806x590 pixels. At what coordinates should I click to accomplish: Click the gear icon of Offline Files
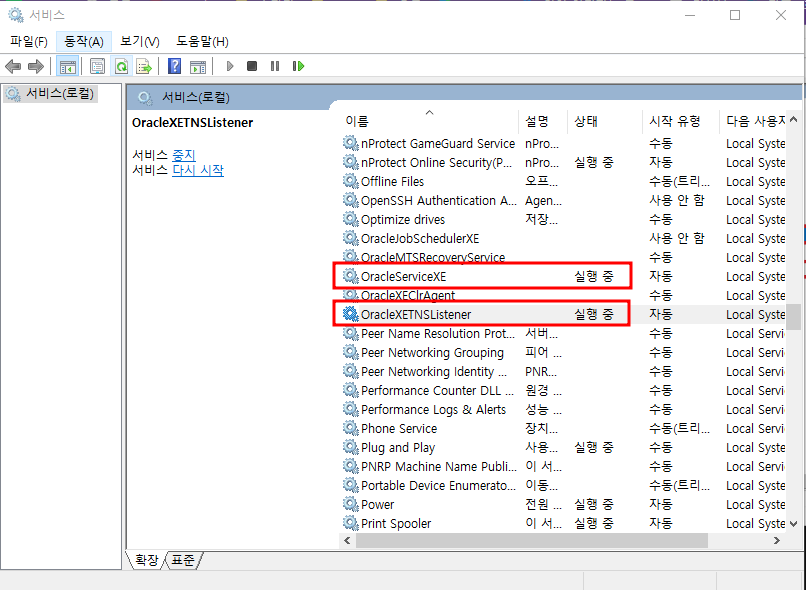pos(351,181)
